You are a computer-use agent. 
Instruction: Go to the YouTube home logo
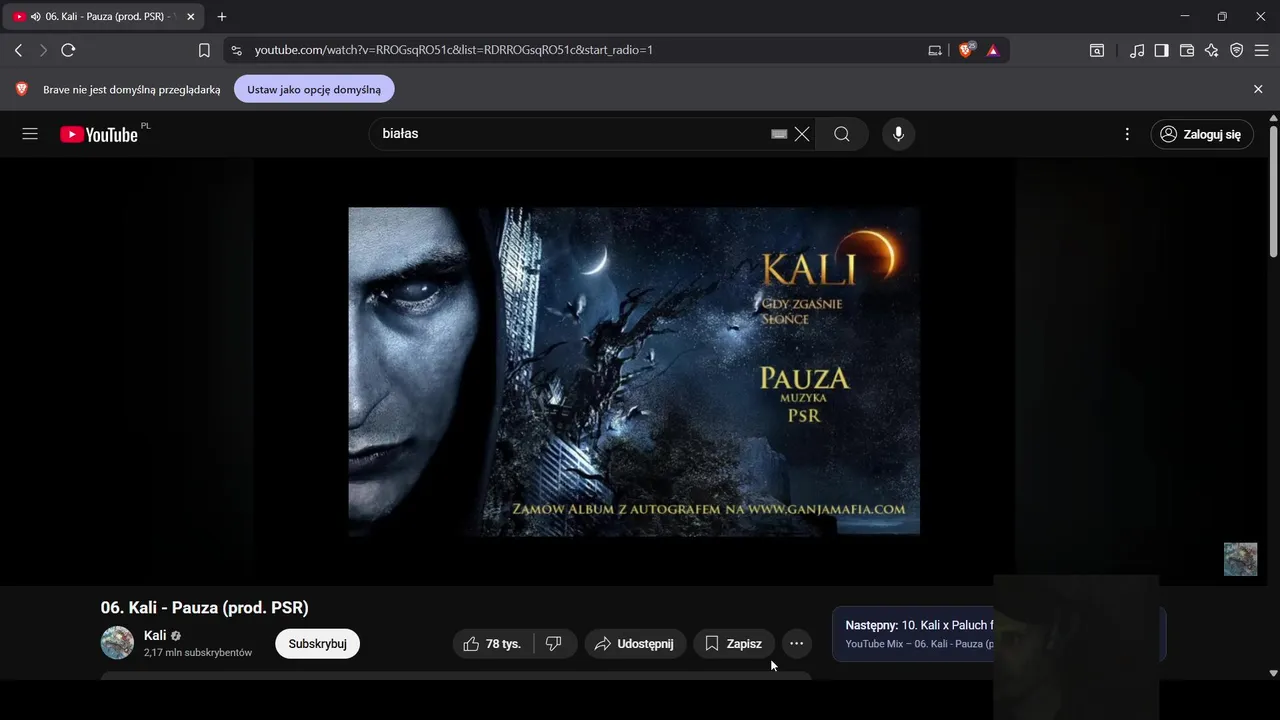tap(98, 134)
